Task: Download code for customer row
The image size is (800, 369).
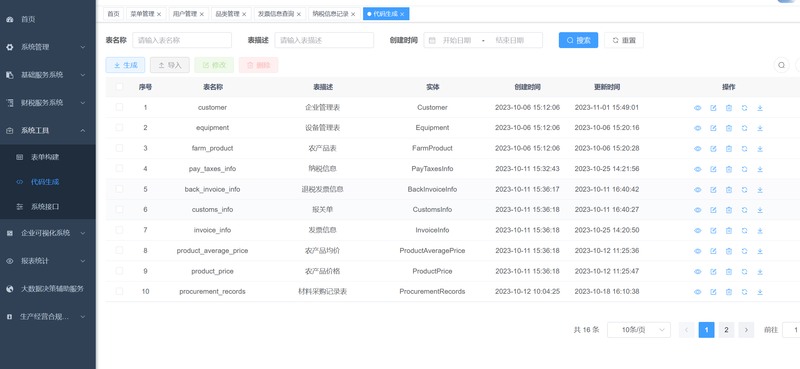Action: coord(760,108)
